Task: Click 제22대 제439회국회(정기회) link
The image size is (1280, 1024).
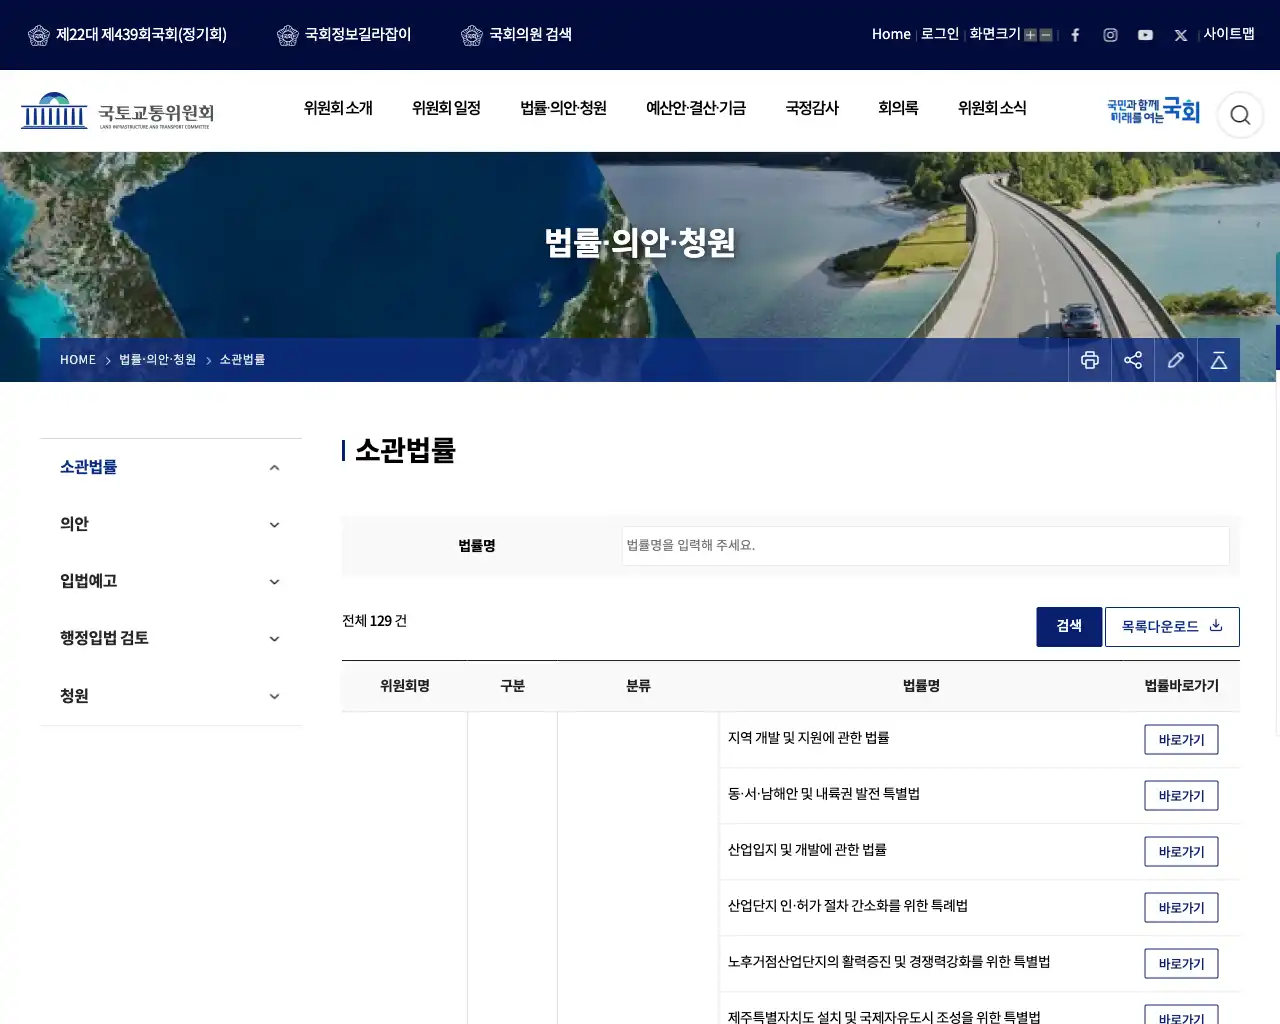Action: pyautogui.click(x=141, y=35)
